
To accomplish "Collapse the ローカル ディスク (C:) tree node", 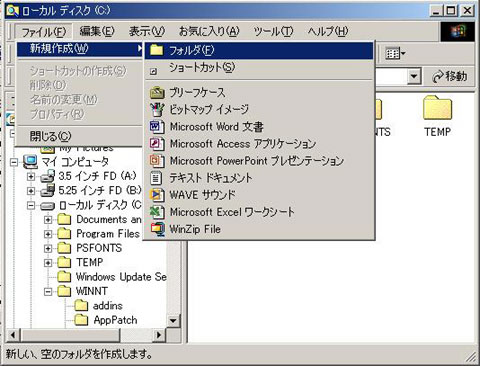I will coord(31,206).
